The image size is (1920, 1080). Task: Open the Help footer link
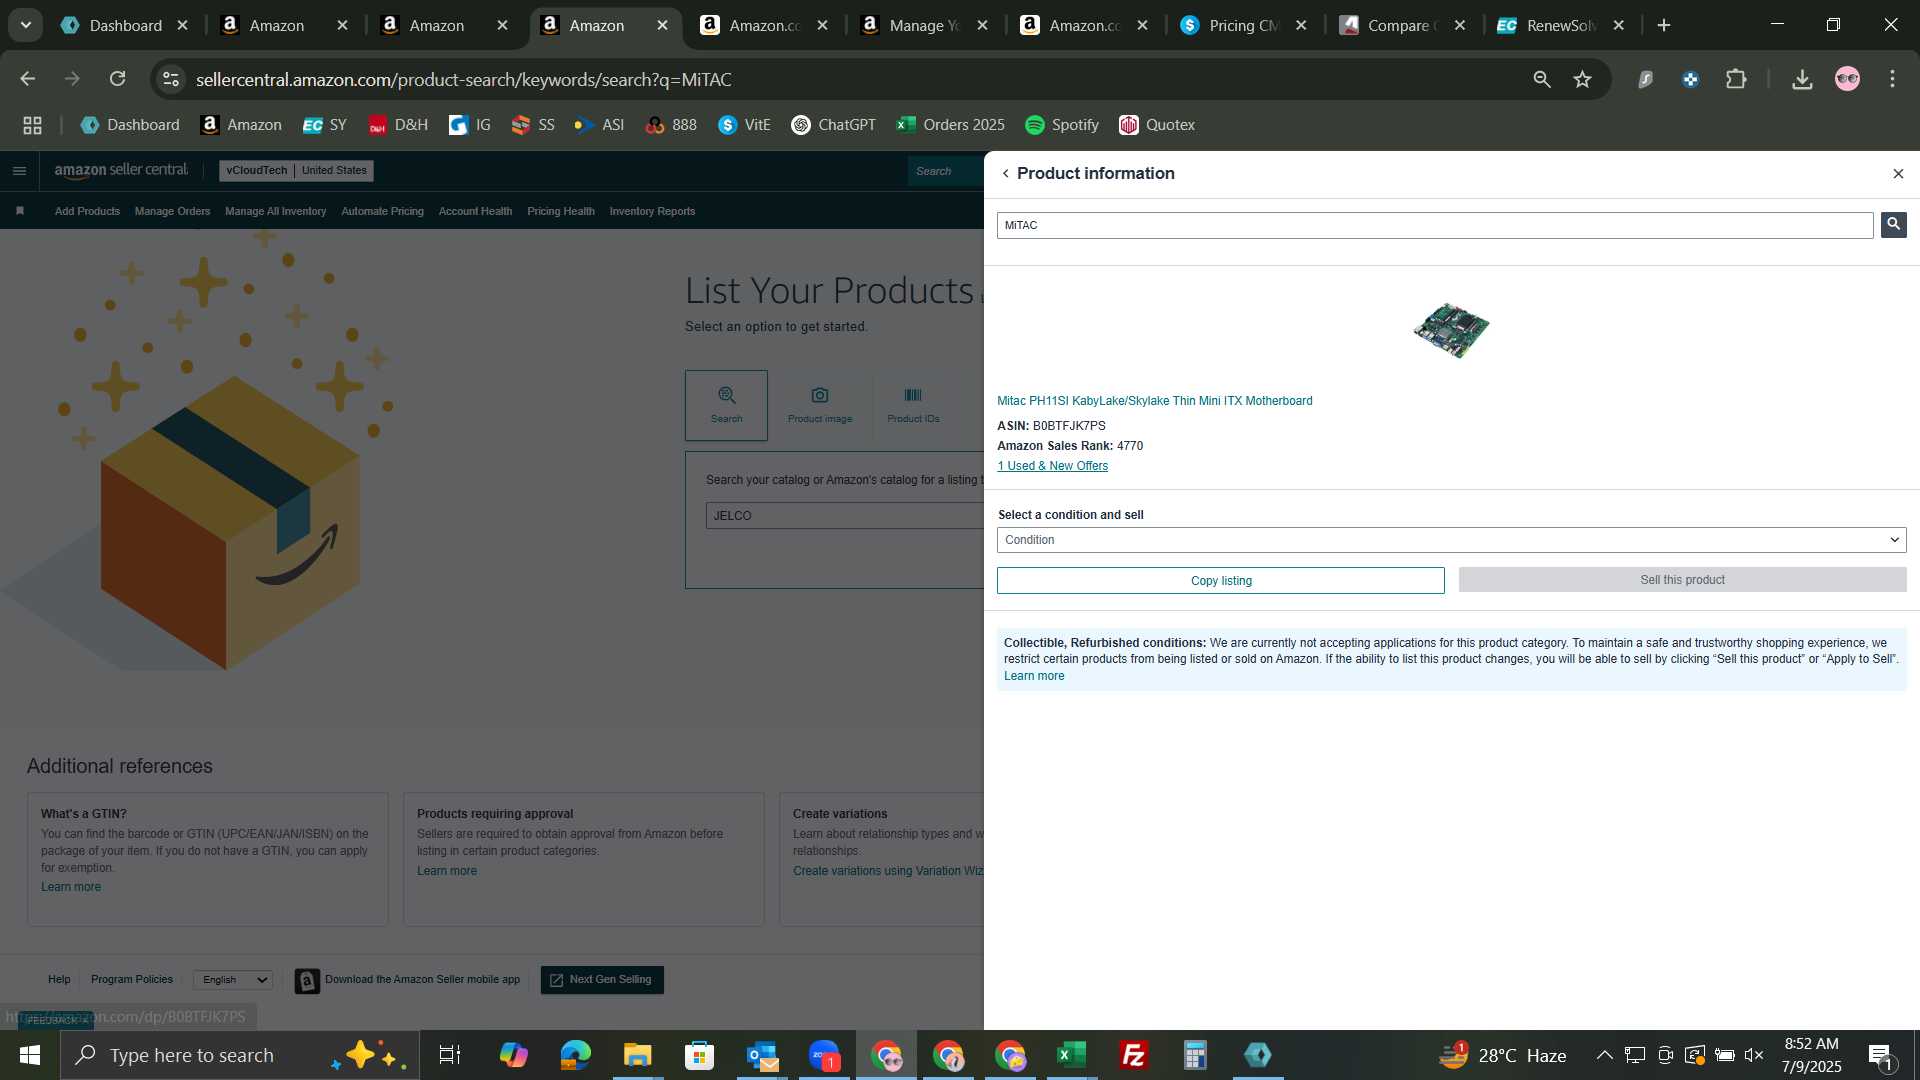coord(59,980)
